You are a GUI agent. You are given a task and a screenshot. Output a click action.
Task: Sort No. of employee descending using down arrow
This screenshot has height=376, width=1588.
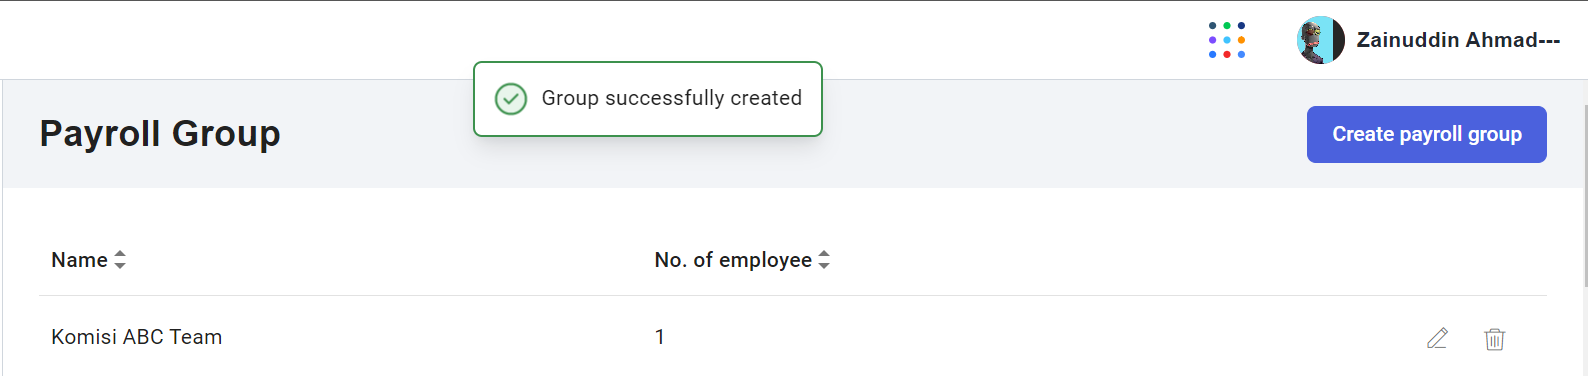pyautogui.click(x=824, y=266)
